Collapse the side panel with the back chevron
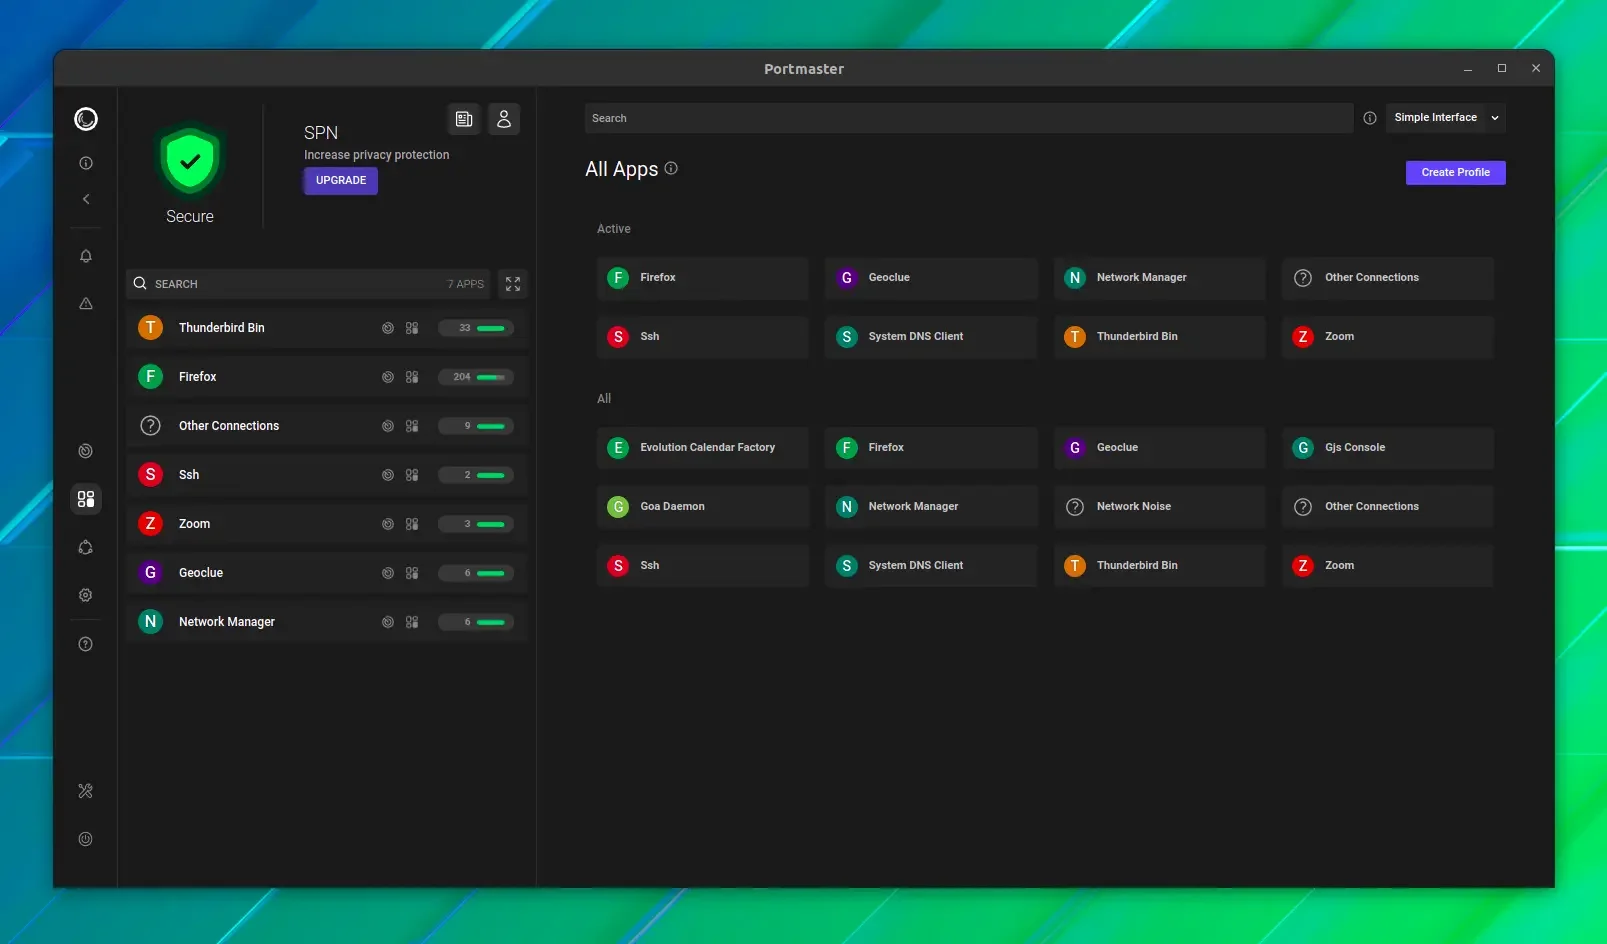Image resolution: width=1607 pixels, height=944 pixels. [x=86, y=199]
